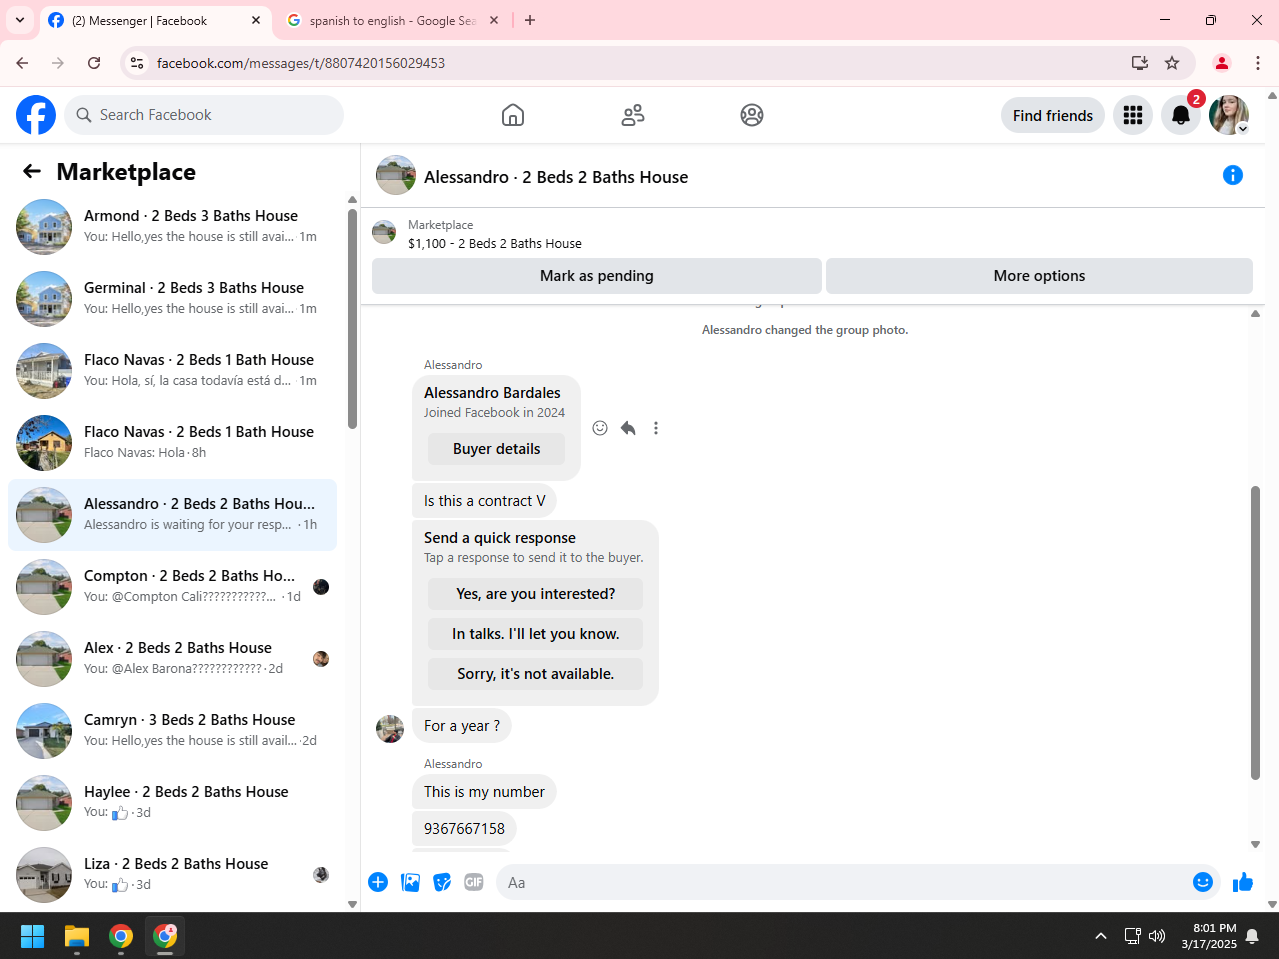This screenshot has height=959, width=1279.
Task: Click the address bar URL
Action: click(x=301, y=63)
